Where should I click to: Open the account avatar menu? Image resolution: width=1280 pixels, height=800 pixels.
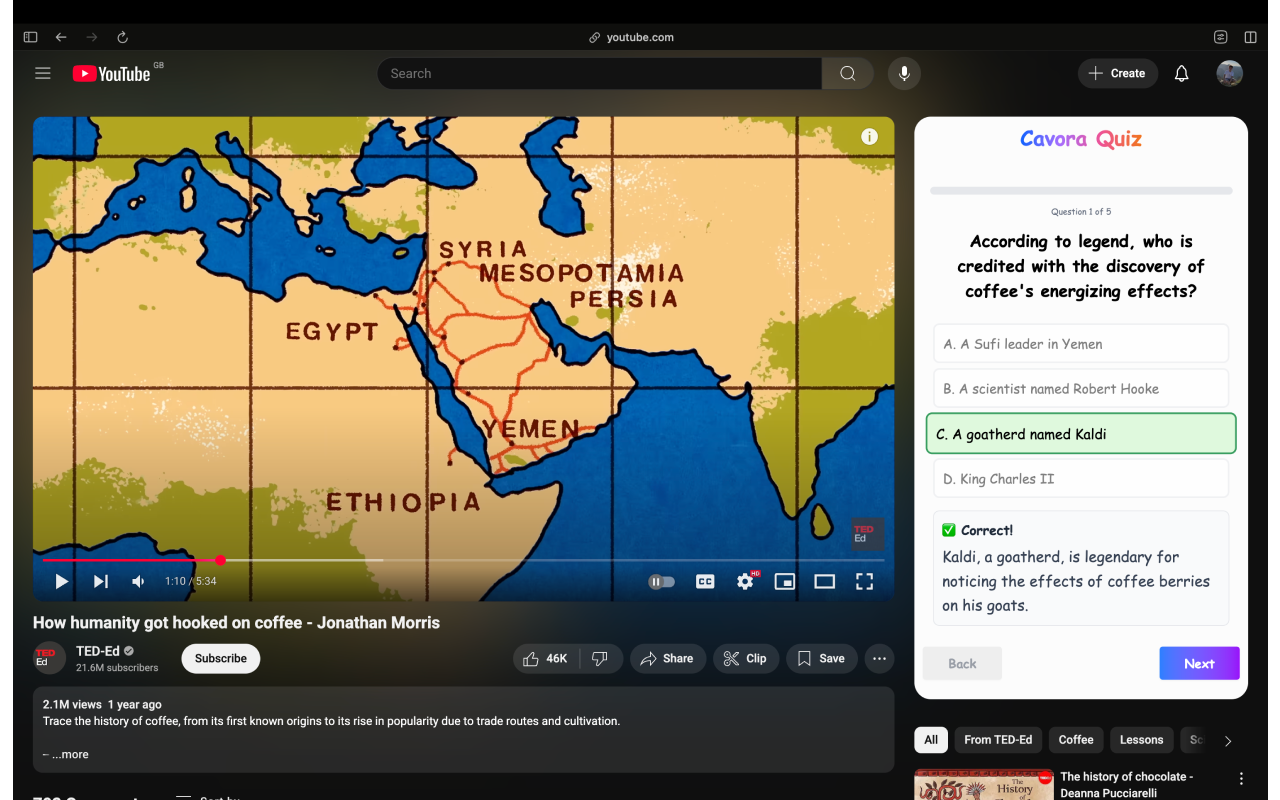[x=1229, y=73]
